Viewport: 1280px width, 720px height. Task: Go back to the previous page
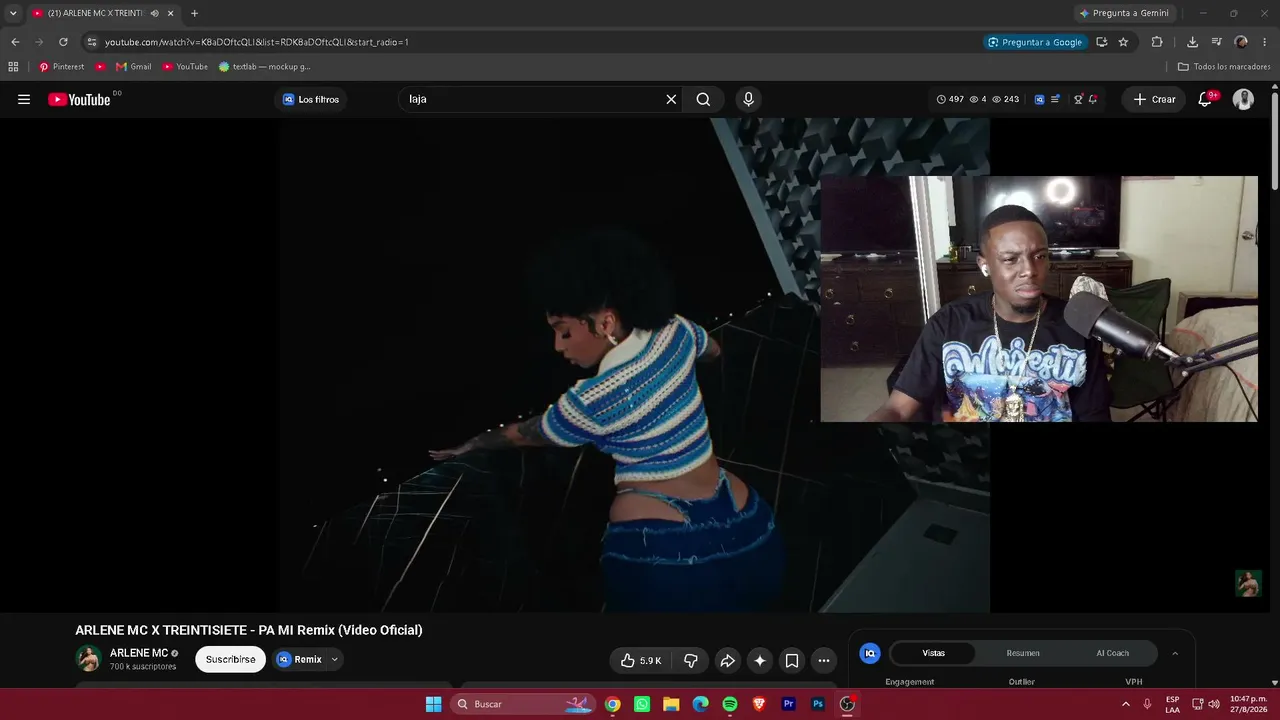[15, 42]
